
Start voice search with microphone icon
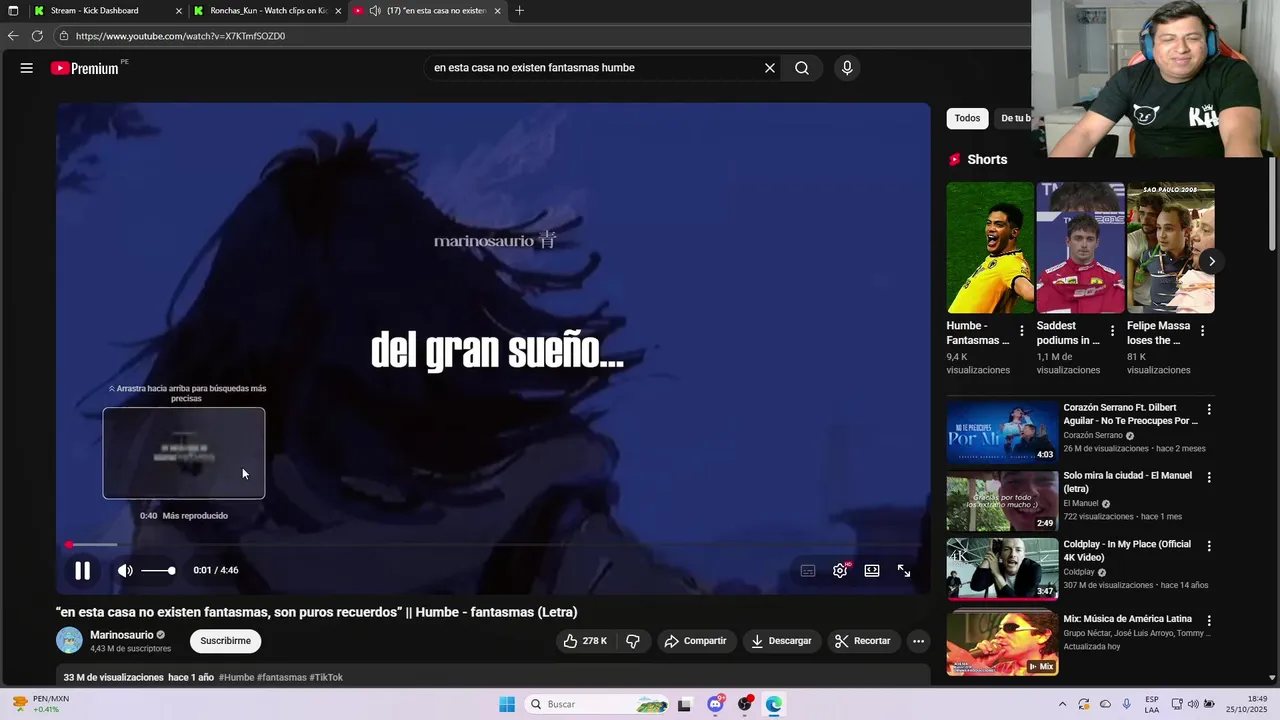pos(847,68)
